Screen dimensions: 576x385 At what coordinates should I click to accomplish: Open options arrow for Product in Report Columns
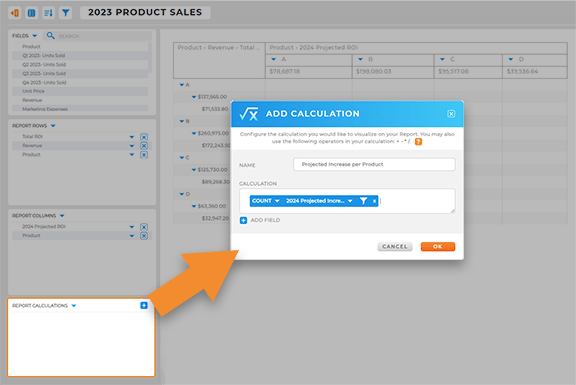(132, 236)
